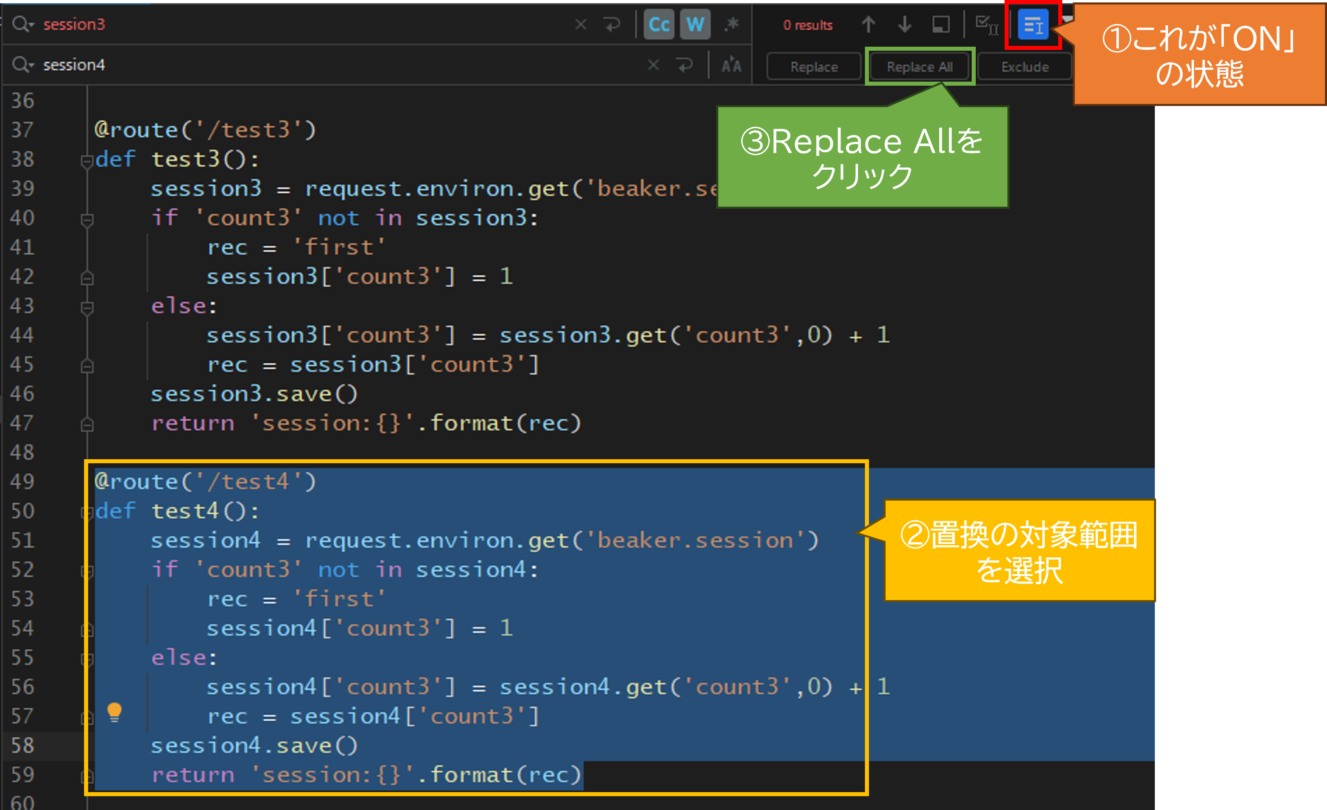
Task: Toggle Match Case (Cc) search option
Action: (659, 25)
